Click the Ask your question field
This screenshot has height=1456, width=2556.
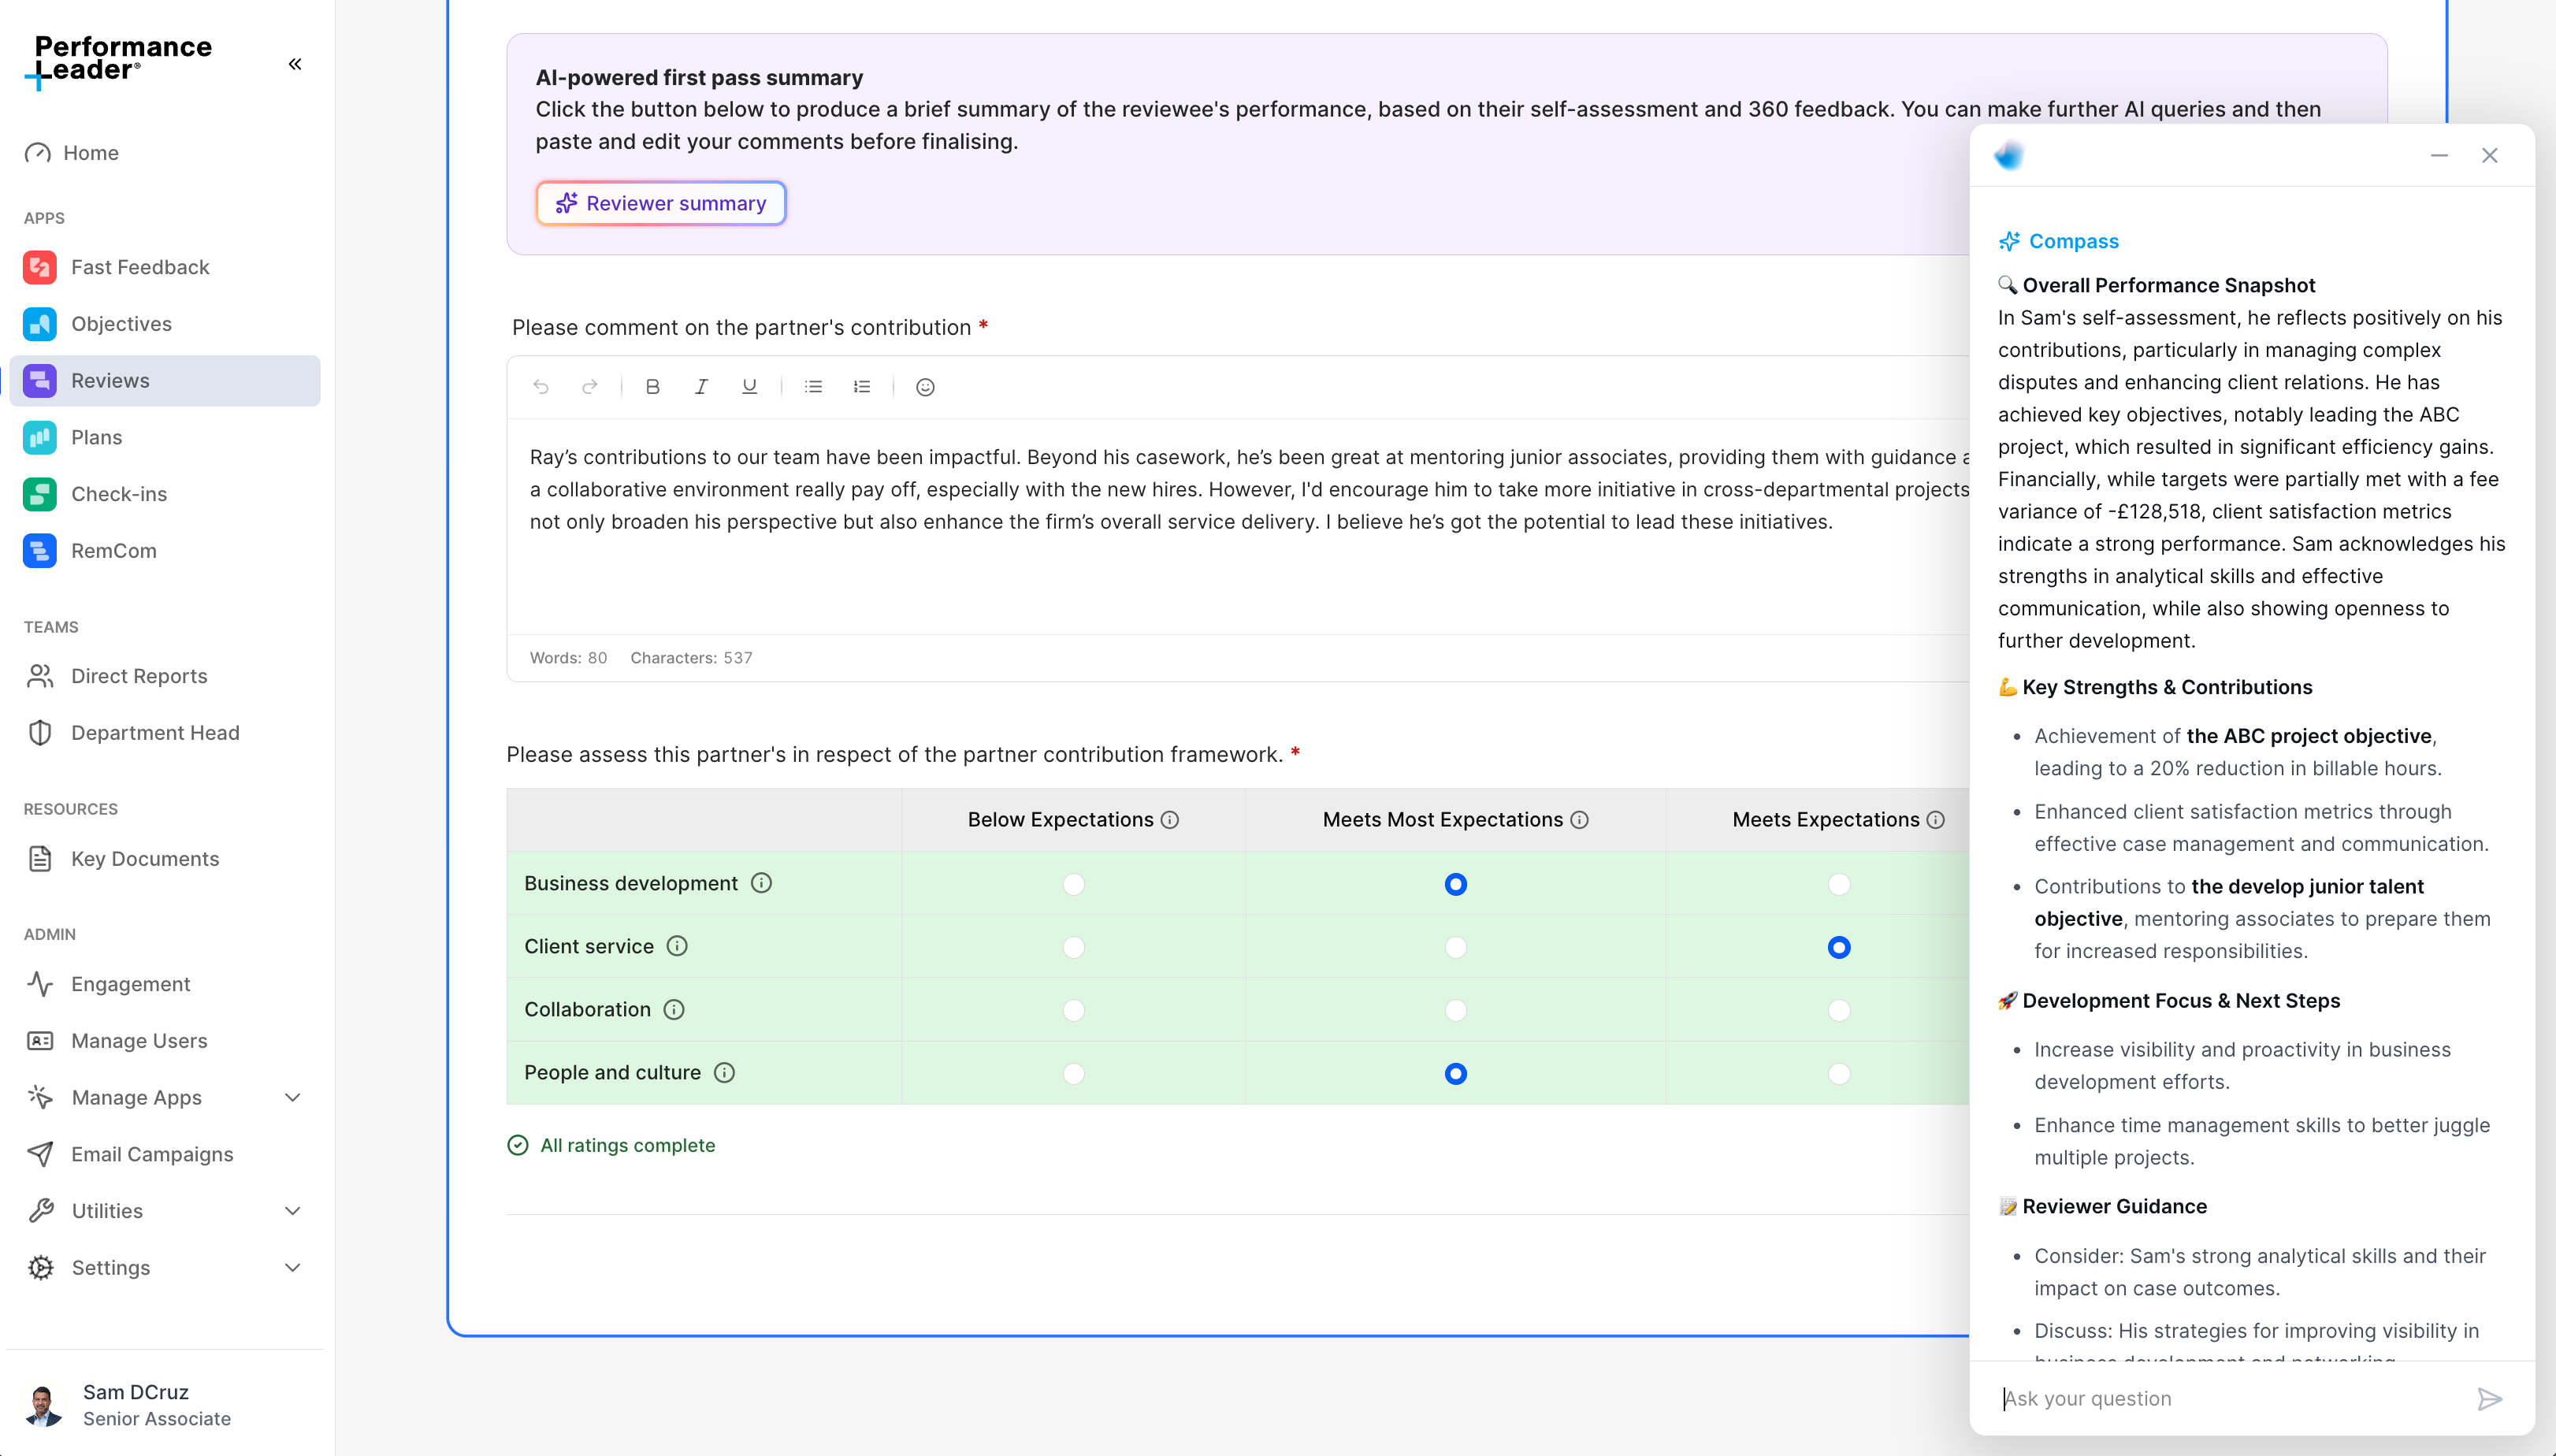click(2230, 1399)
